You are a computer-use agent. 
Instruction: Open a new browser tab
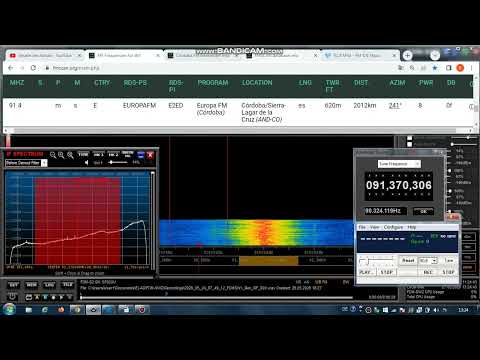click(x=407, y=55)
